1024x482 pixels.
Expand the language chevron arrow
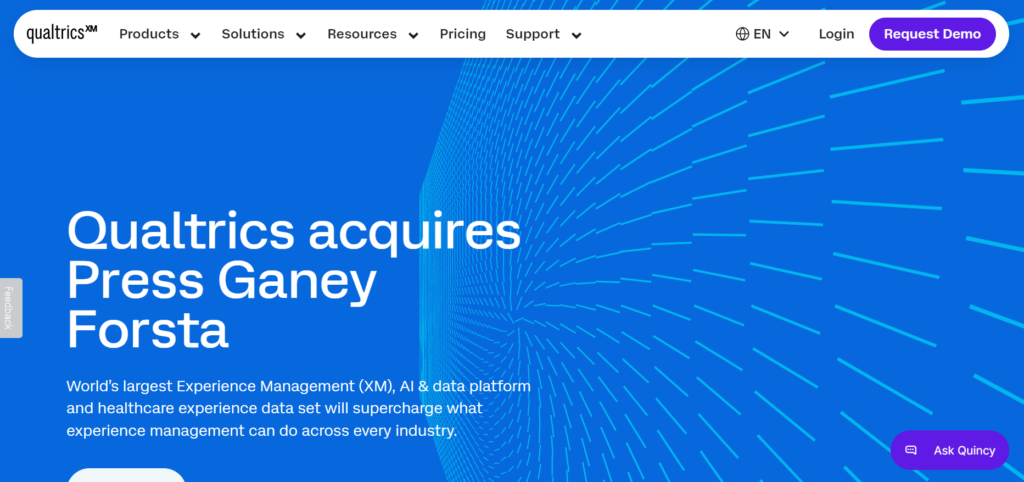coord(784,34)
